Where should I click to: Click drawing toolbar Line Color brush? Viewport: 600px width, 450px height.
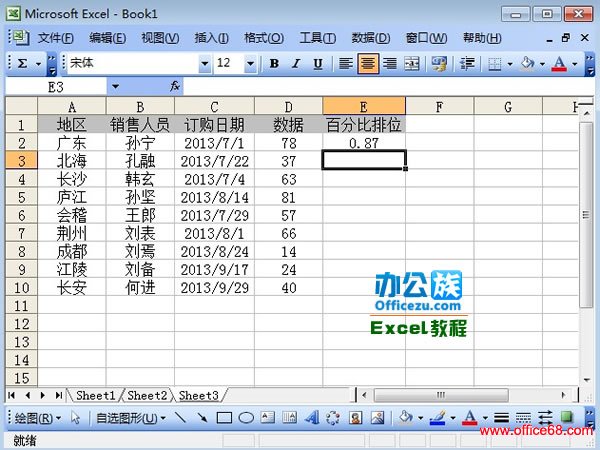tap(437, 418)
